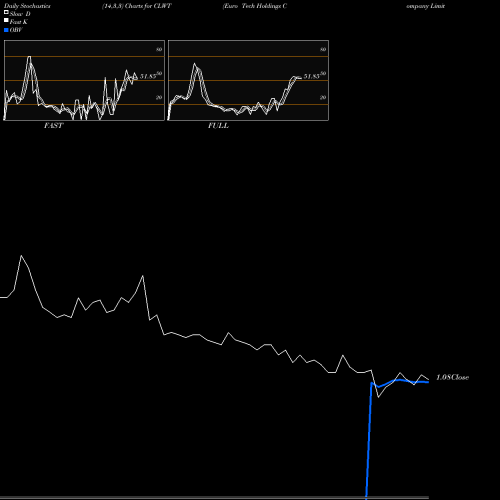
Task: Click the '1.08 Close' price label
Action: coord(452,377)
